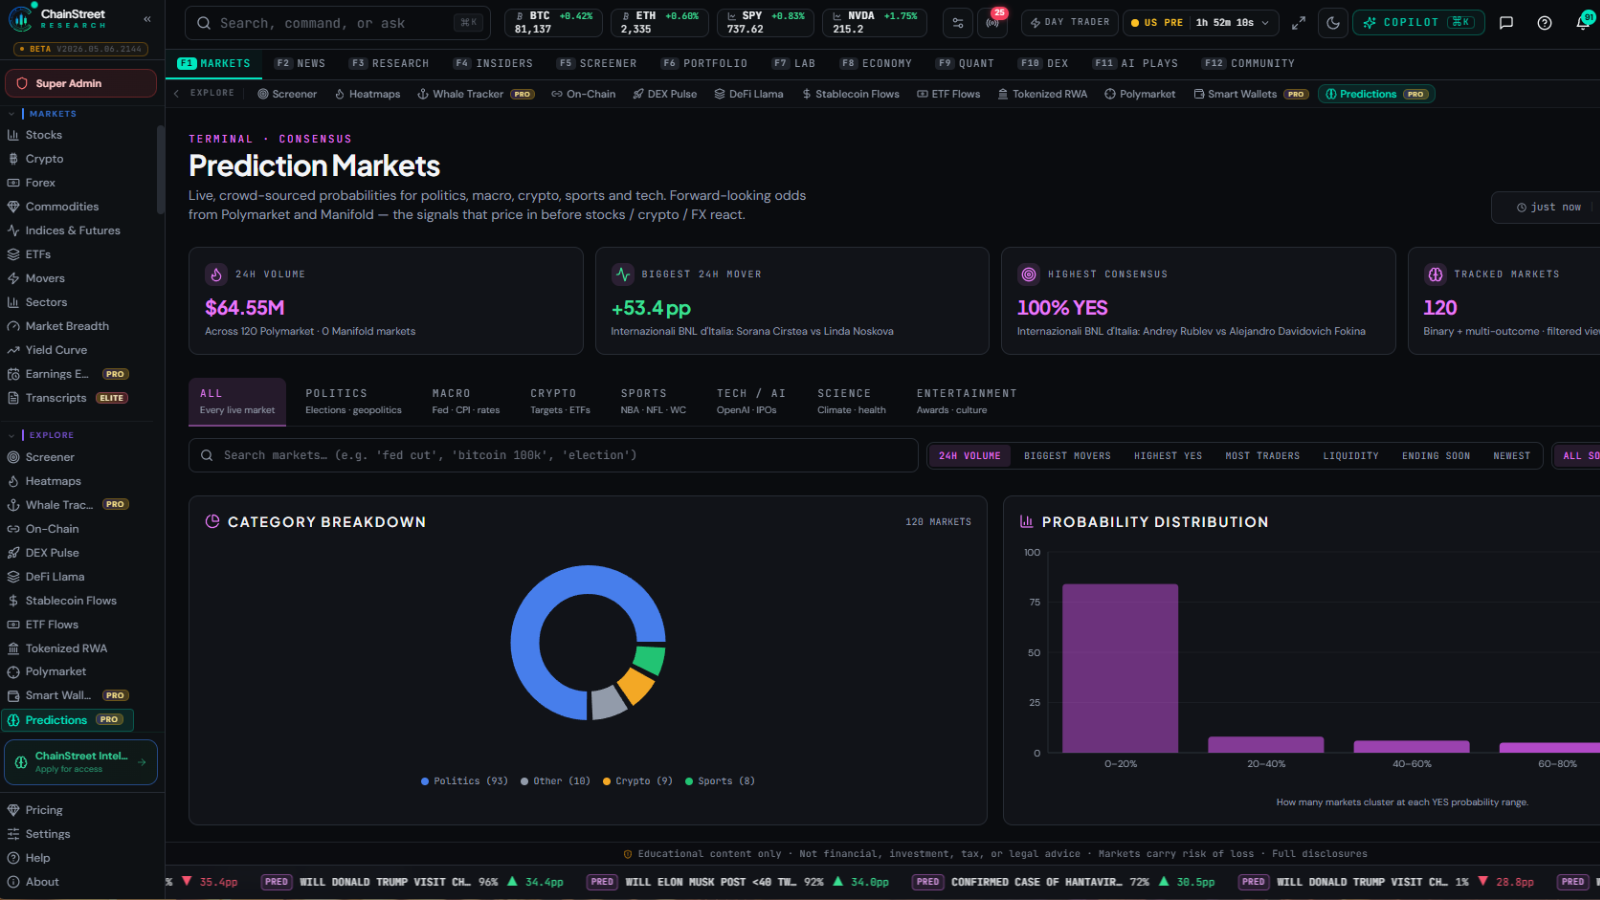This screenshot has height=900, width=1600.
Task: Open the Super Admin role selector
Action: coord(81,83)
